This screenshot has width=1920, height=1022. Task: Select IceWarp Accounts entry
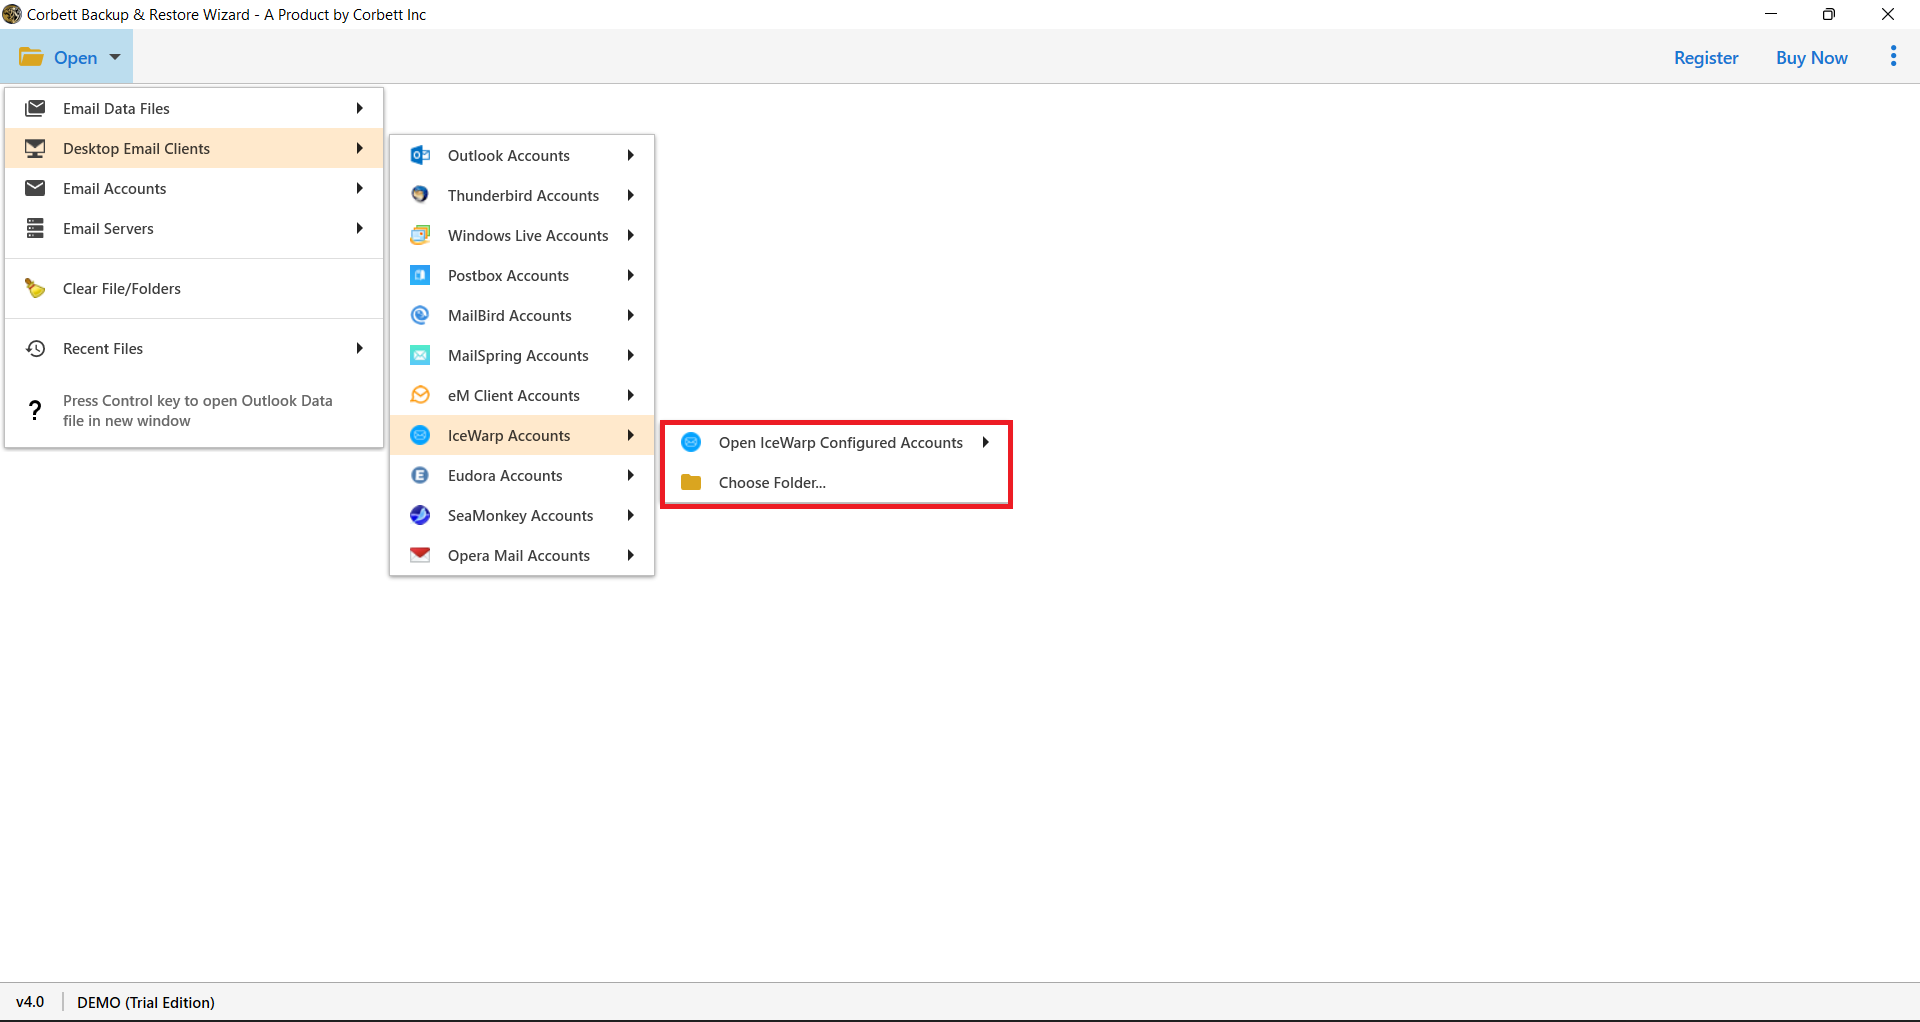[x=522, y=435]
